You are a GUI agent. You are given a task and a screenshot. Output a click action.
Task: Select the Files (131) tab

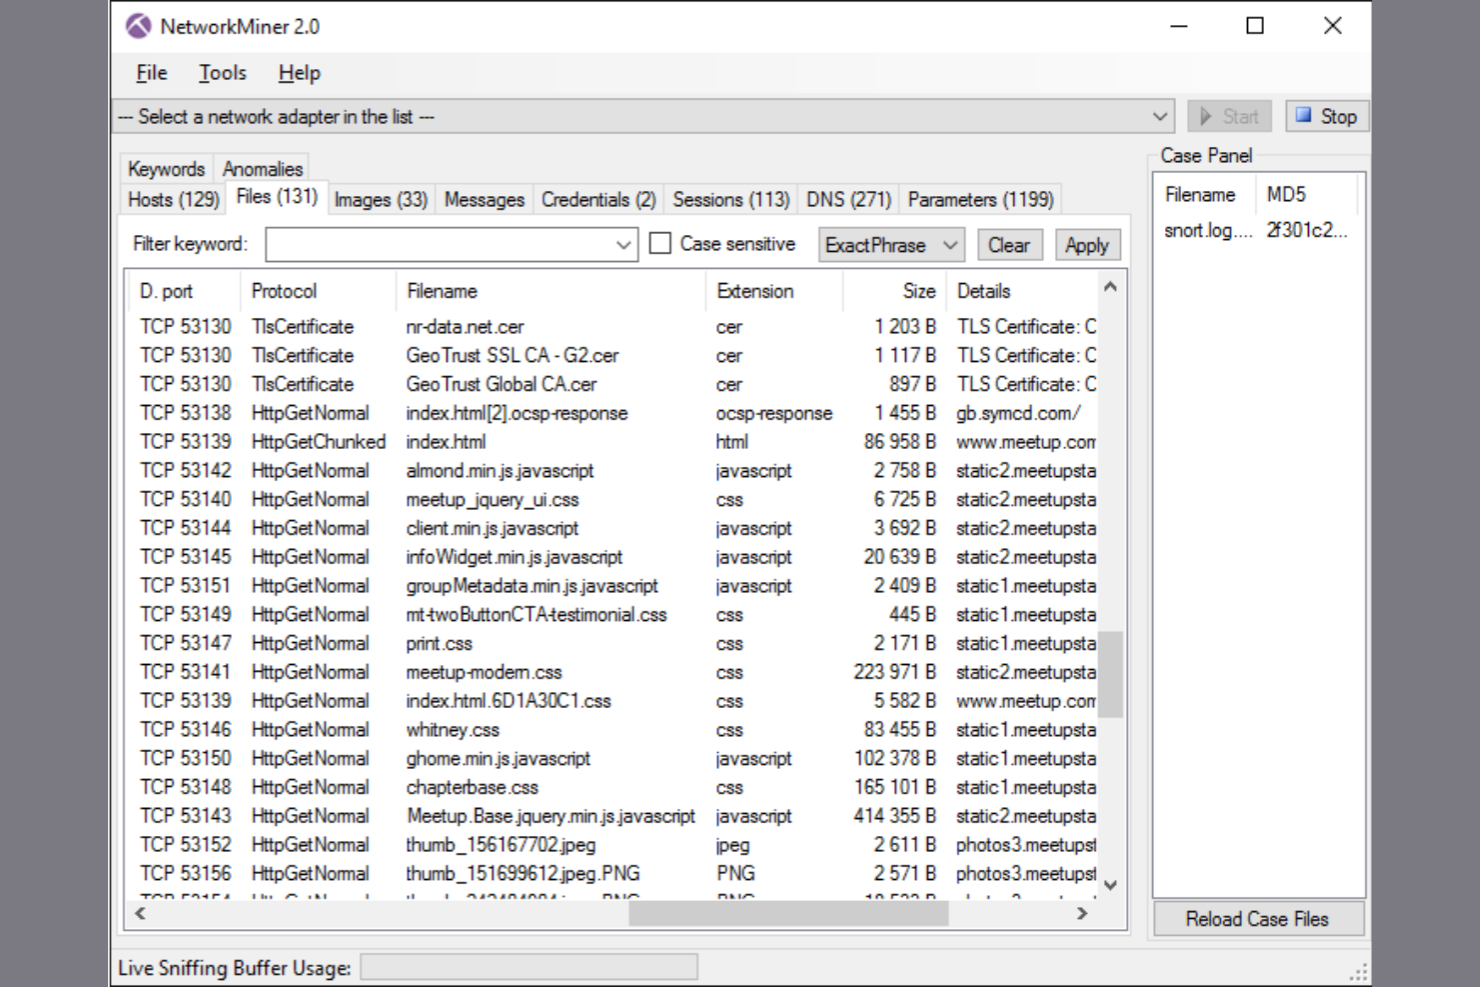[277, 197]
